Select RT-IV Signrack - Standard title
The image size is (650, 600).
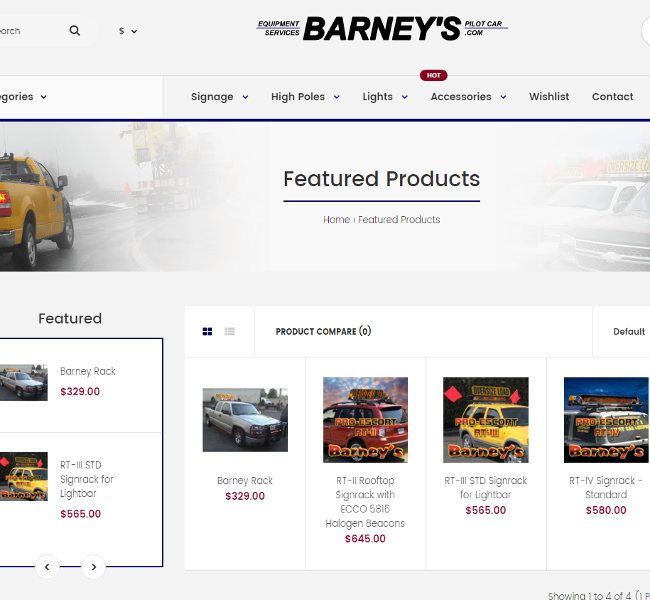click(606, 487)
